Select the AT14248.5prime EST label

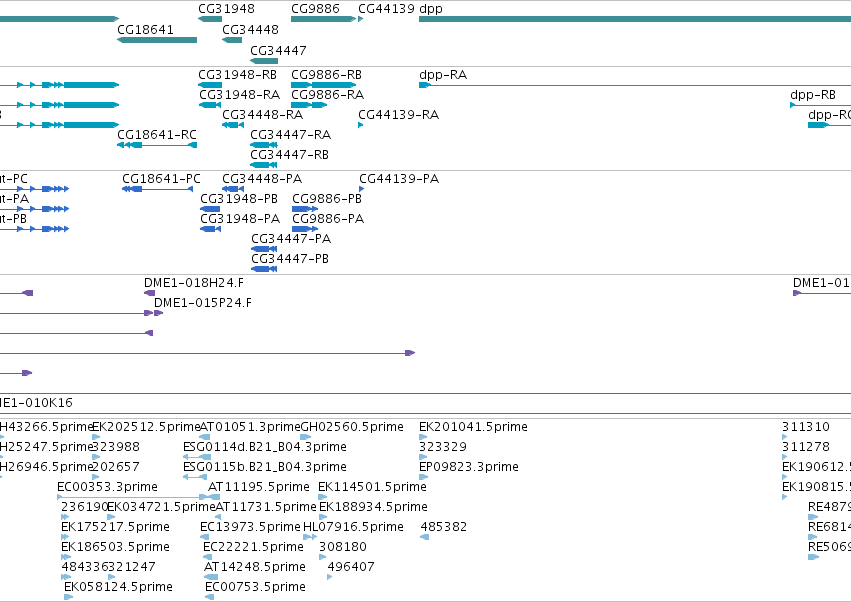point(255,567)
